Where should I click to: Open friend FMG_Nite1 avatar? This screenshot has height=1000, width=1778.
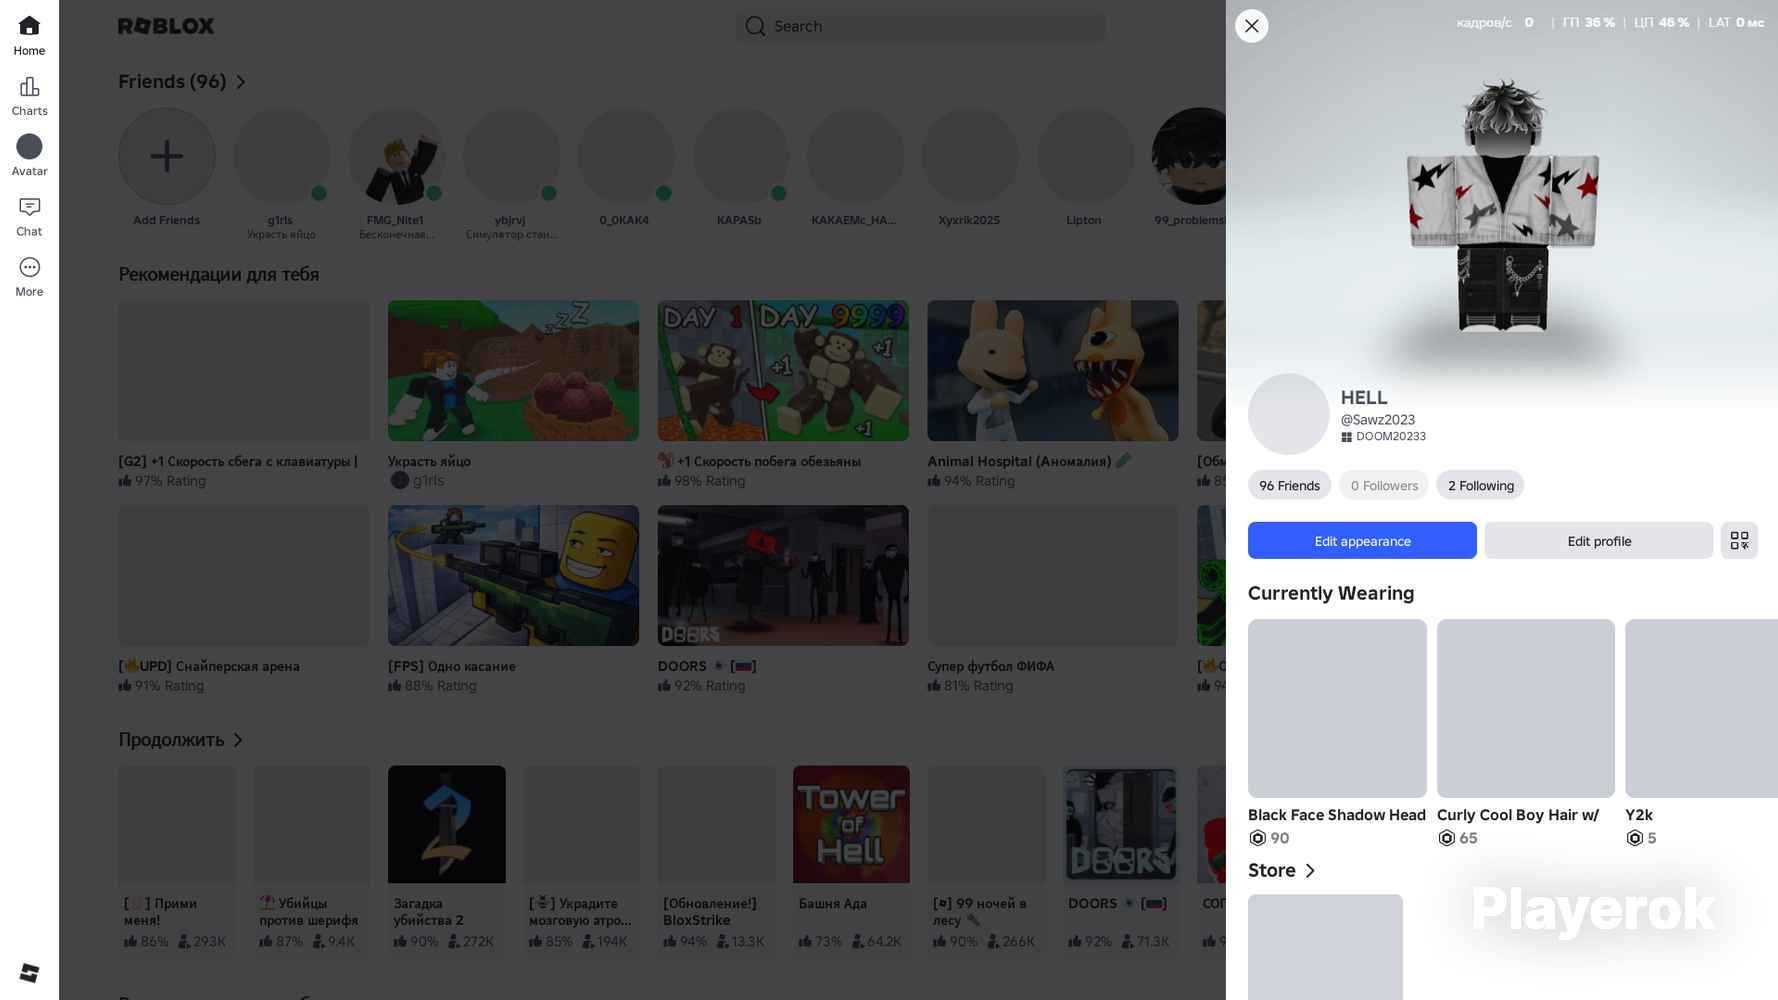(x=396, y=156)
